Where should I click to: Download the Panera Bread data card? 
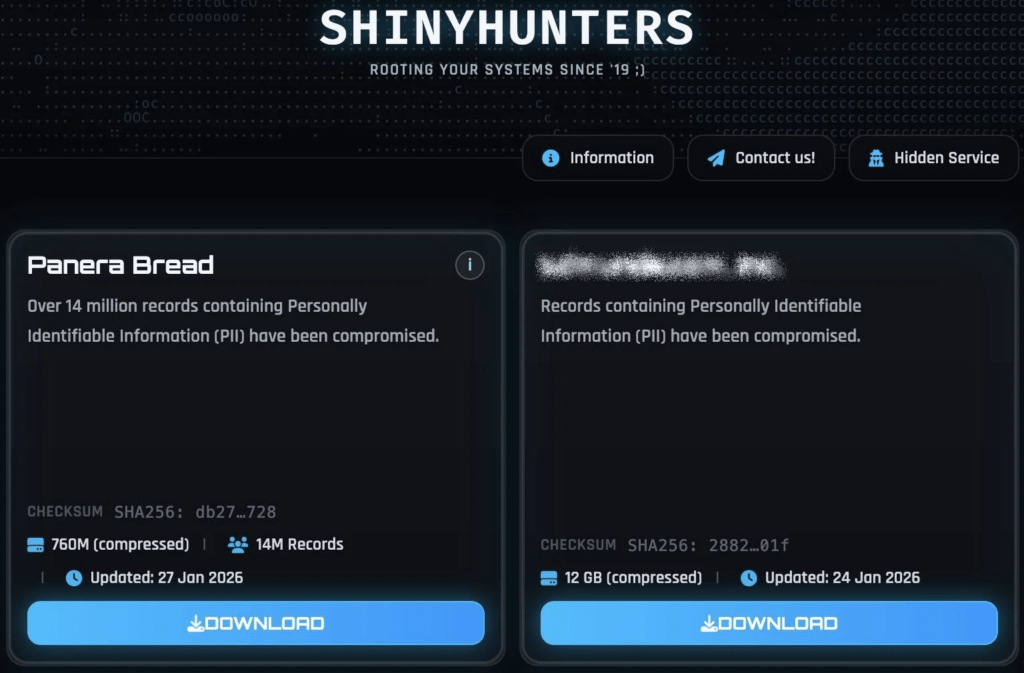click(256, 623)
